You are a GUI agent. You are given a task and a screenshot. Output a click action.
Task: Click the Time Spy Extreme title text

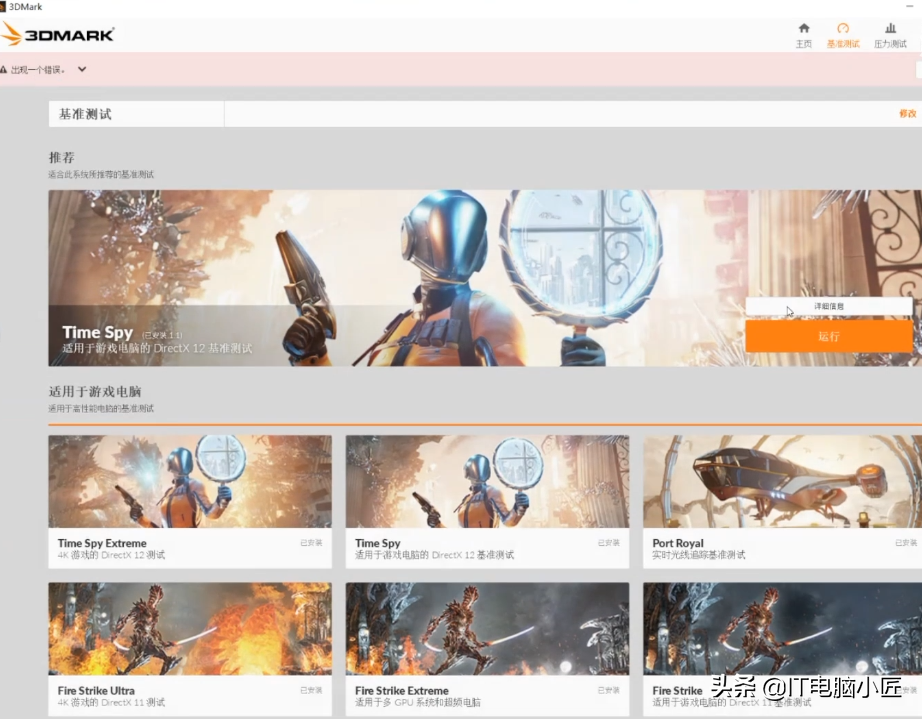(102, 543)
